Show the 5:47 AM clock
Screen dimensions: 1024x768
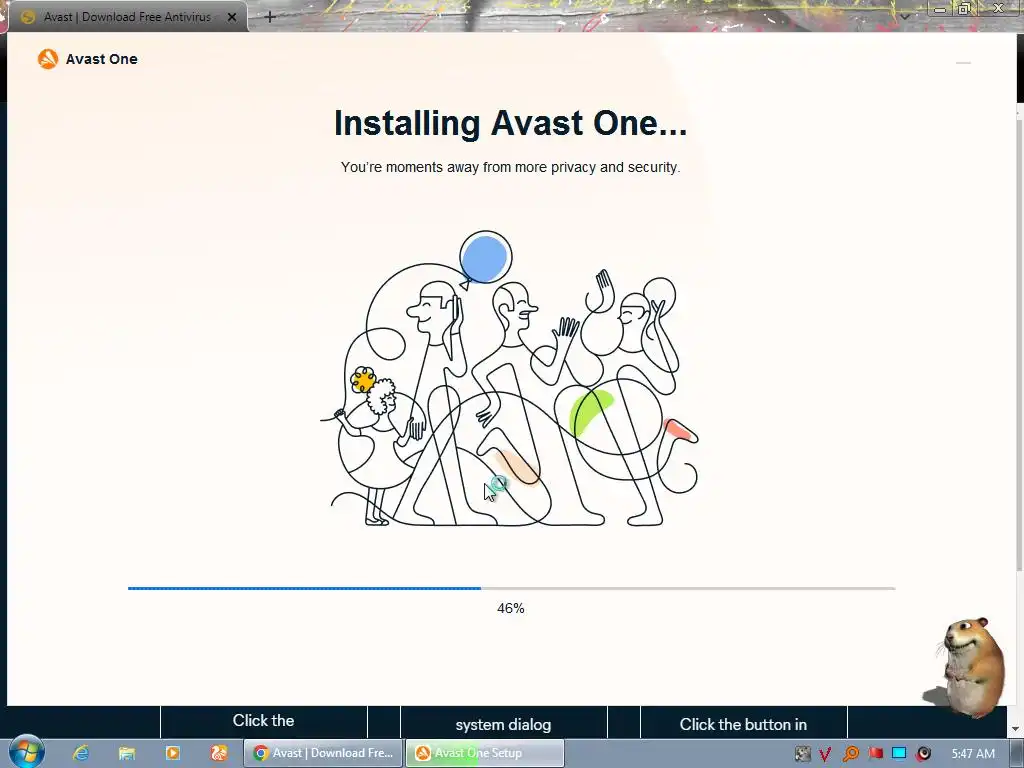tap(973, 754)
